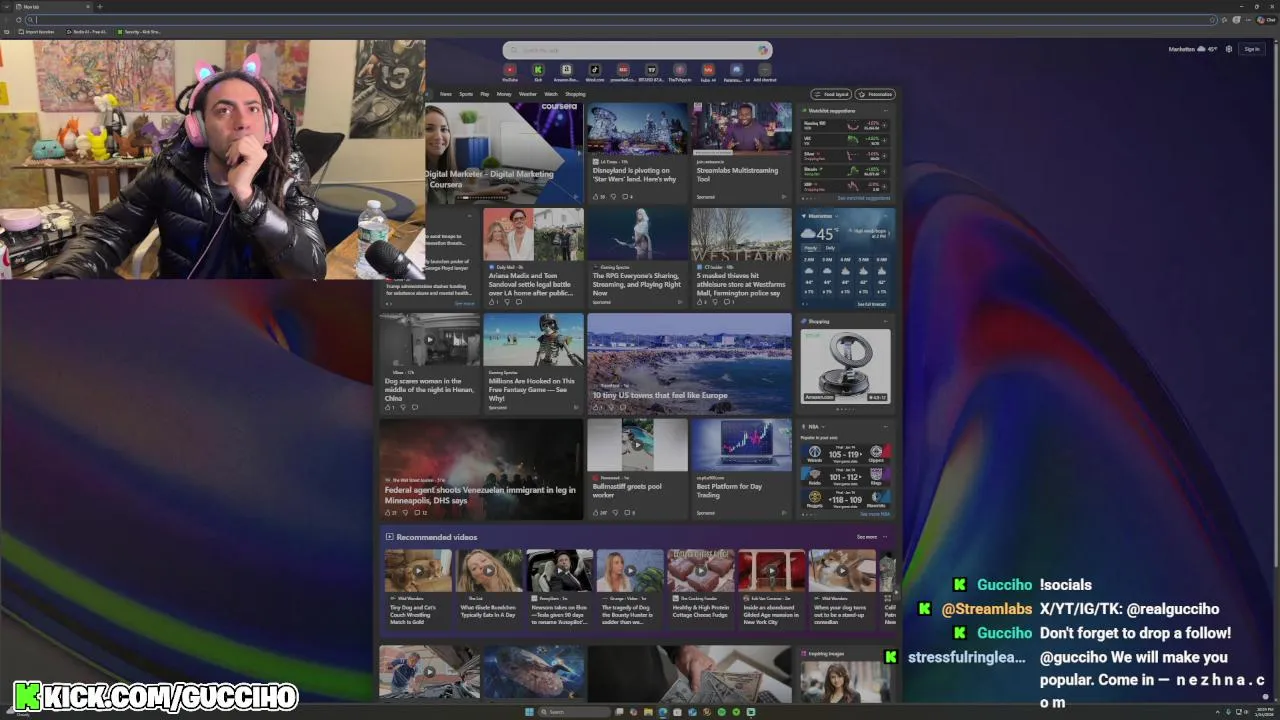This screenshot has height=720, width=1280.
Task: Click the browser address bar
Action: [620, 19]
